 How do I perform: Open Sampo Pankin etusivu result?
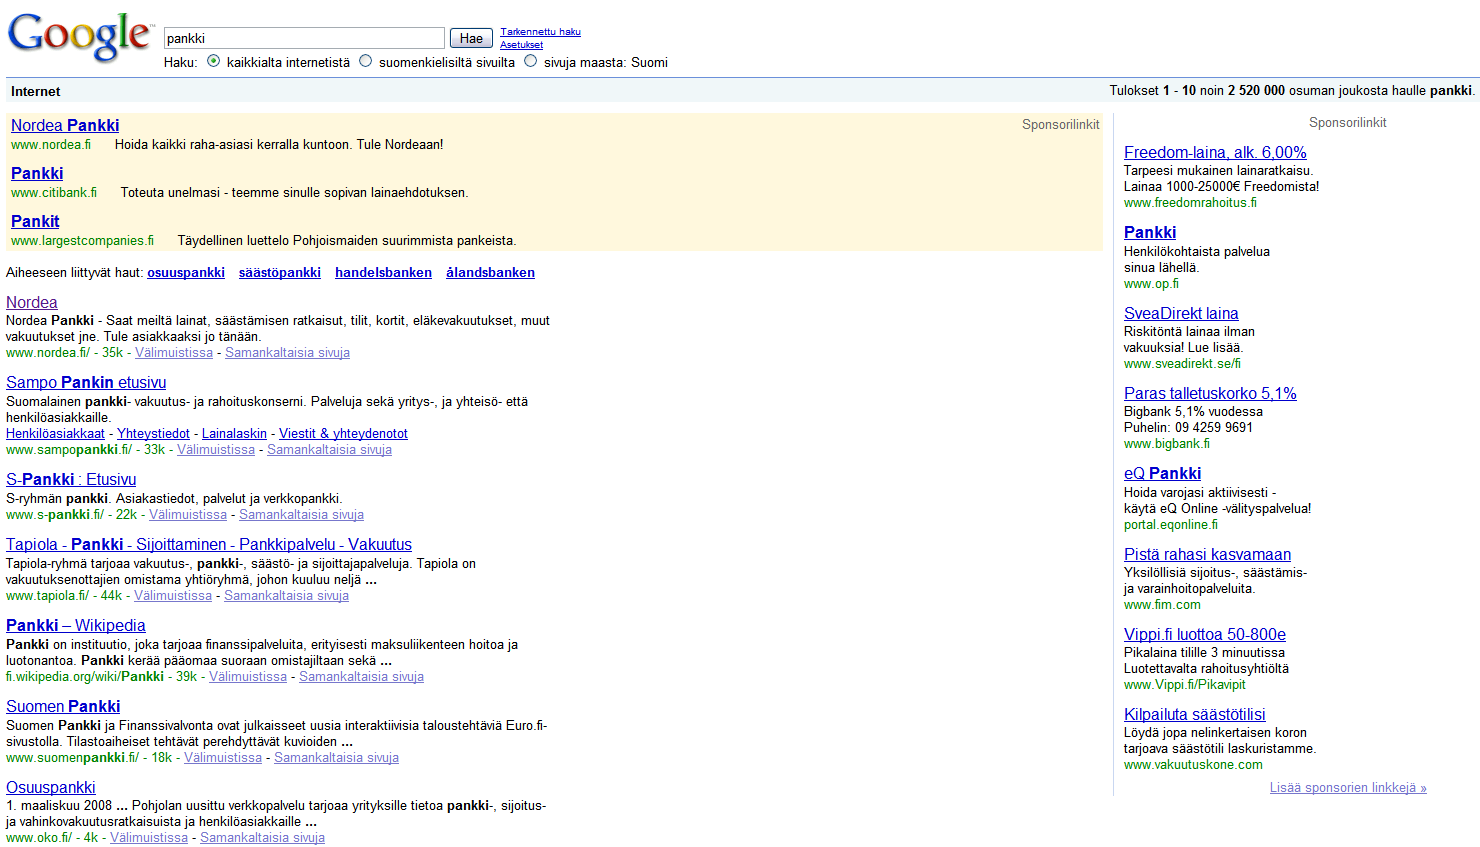86,382
